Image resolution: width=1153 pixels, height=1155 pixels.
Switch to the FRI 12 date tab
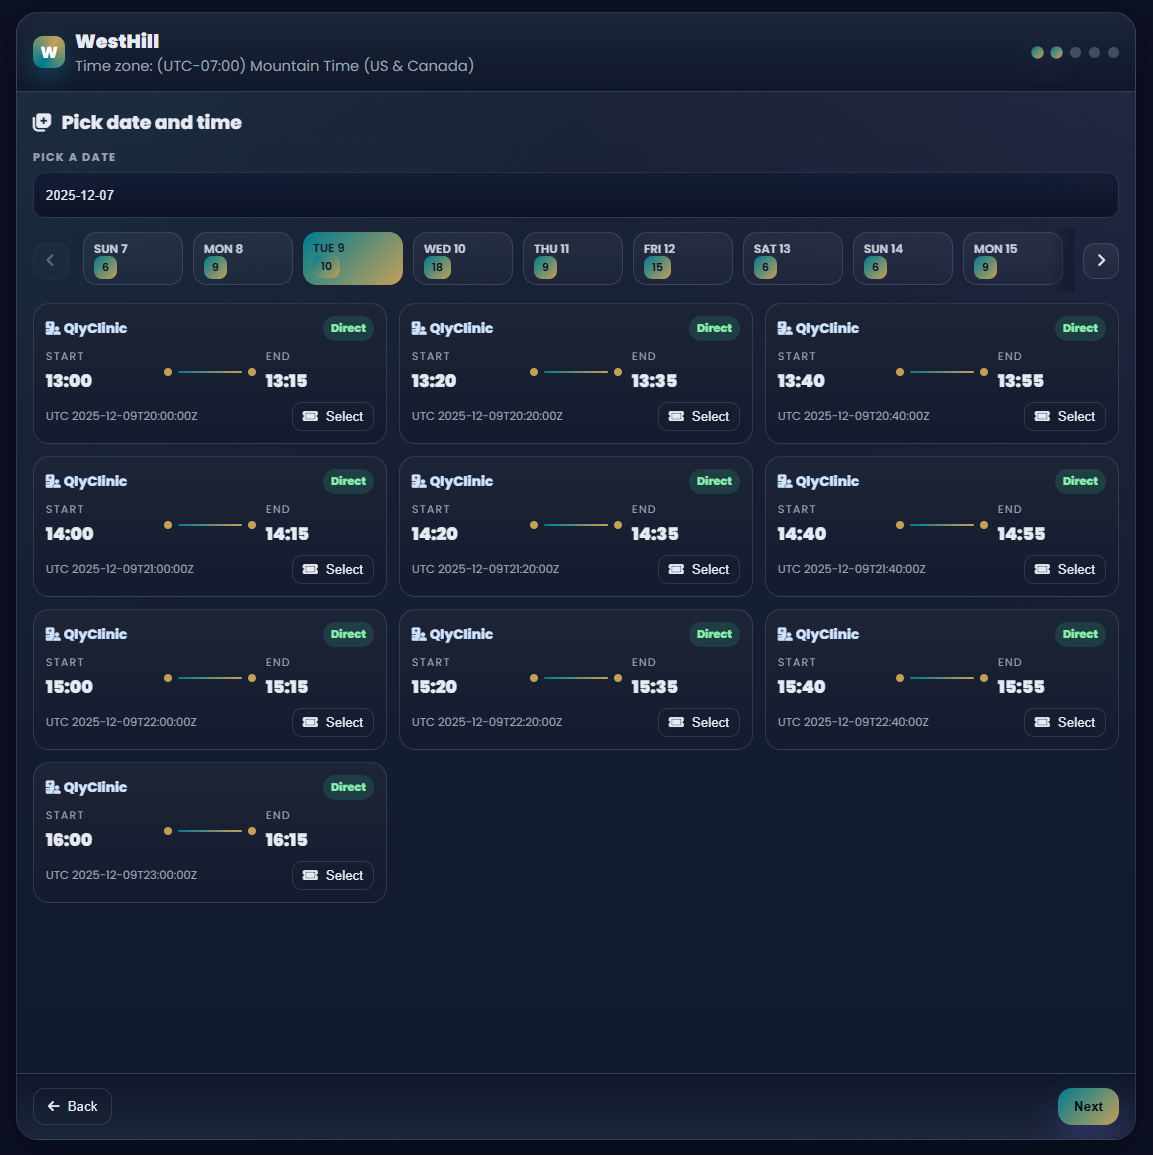click(x=682, y=259)
